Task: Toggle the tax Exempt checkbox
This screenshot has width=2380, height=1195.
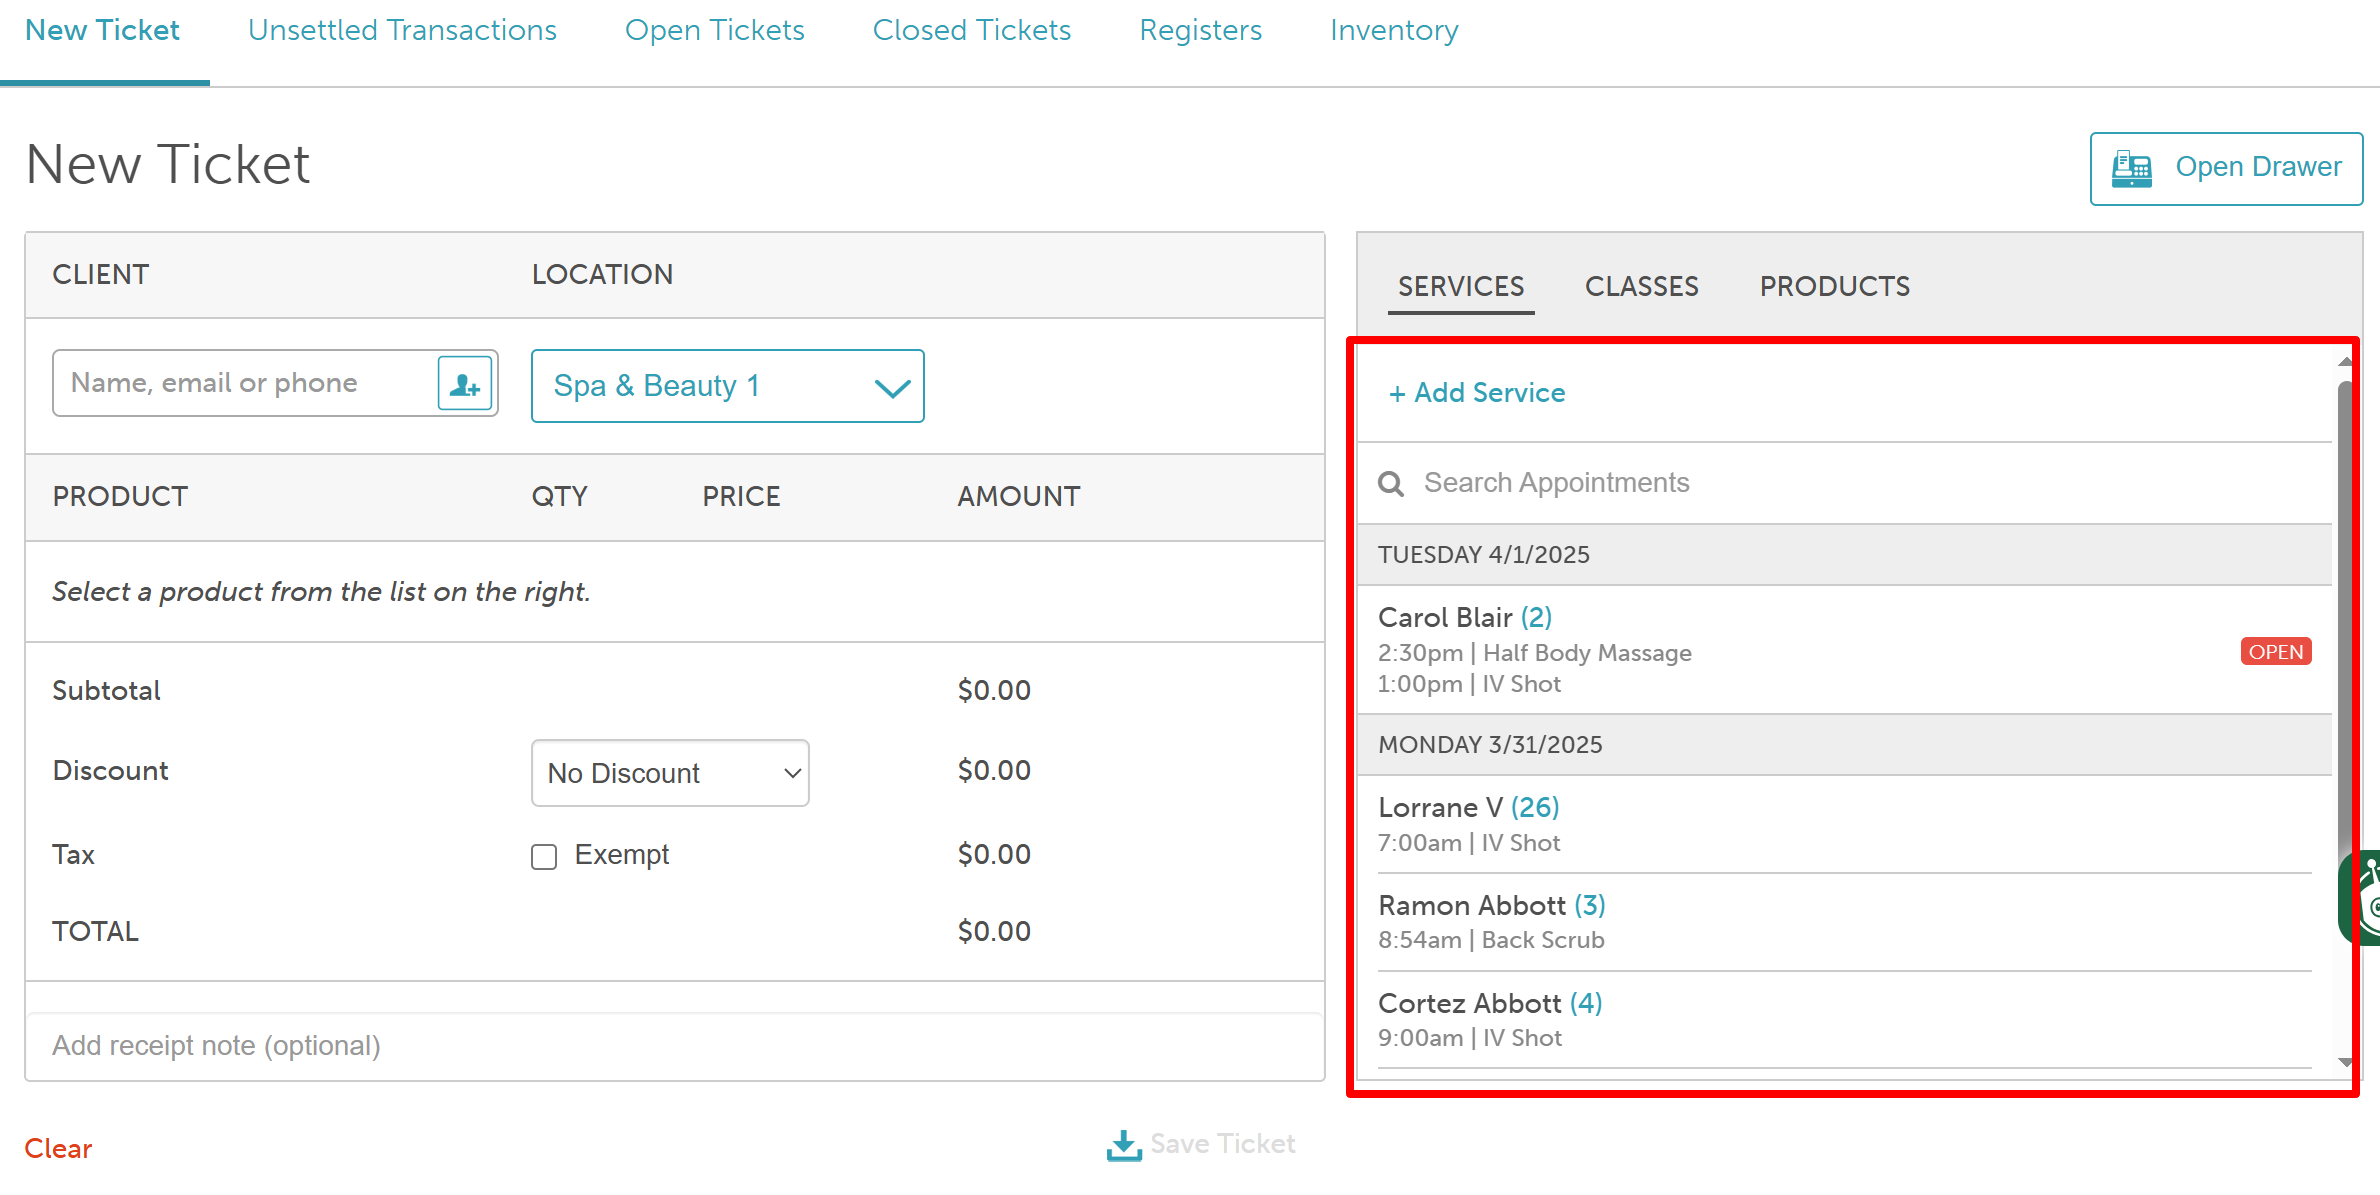Action: pyautogui.click(x=544, y=857)
